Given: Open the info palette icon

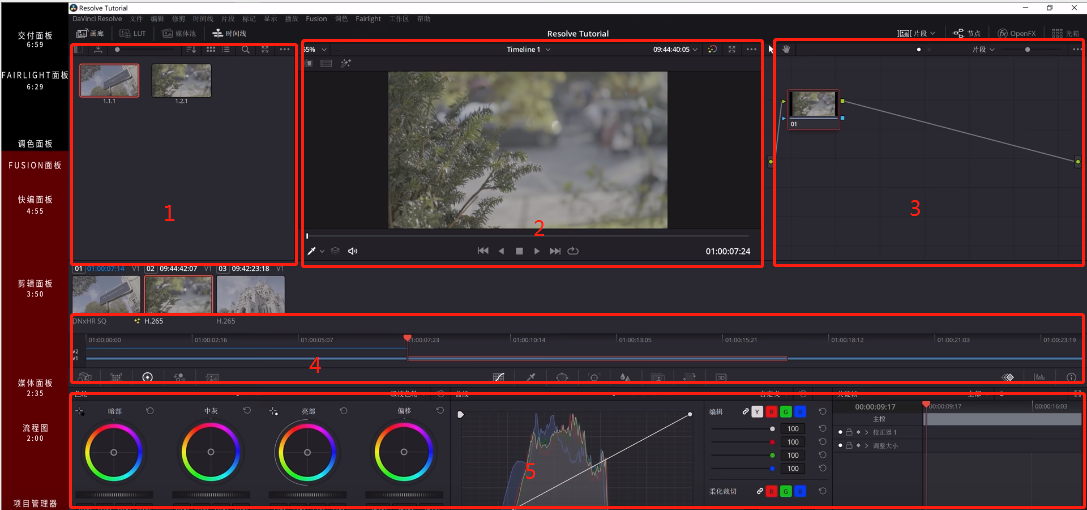Looking at the screenshot, I should (1071, 377).
